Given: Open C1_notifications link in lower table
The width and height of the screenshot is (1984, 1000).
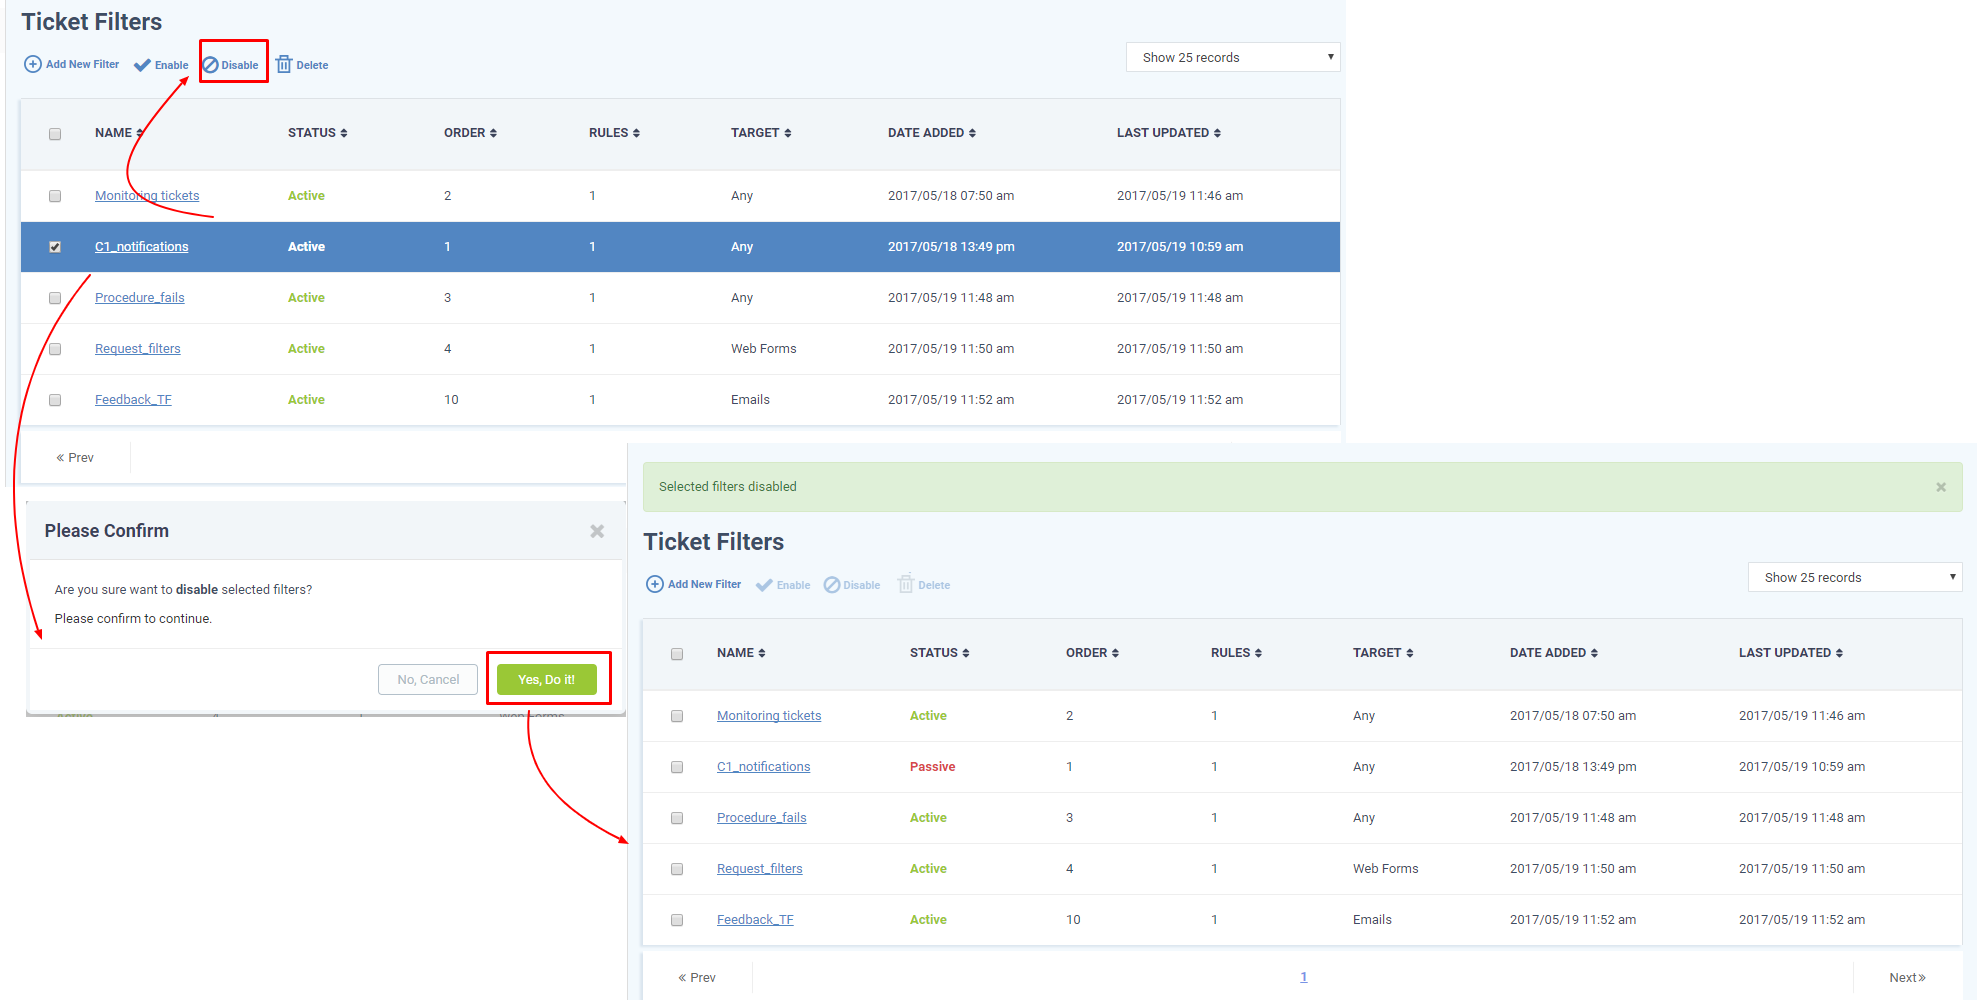Looking at the screenshot, I should 764,767.
